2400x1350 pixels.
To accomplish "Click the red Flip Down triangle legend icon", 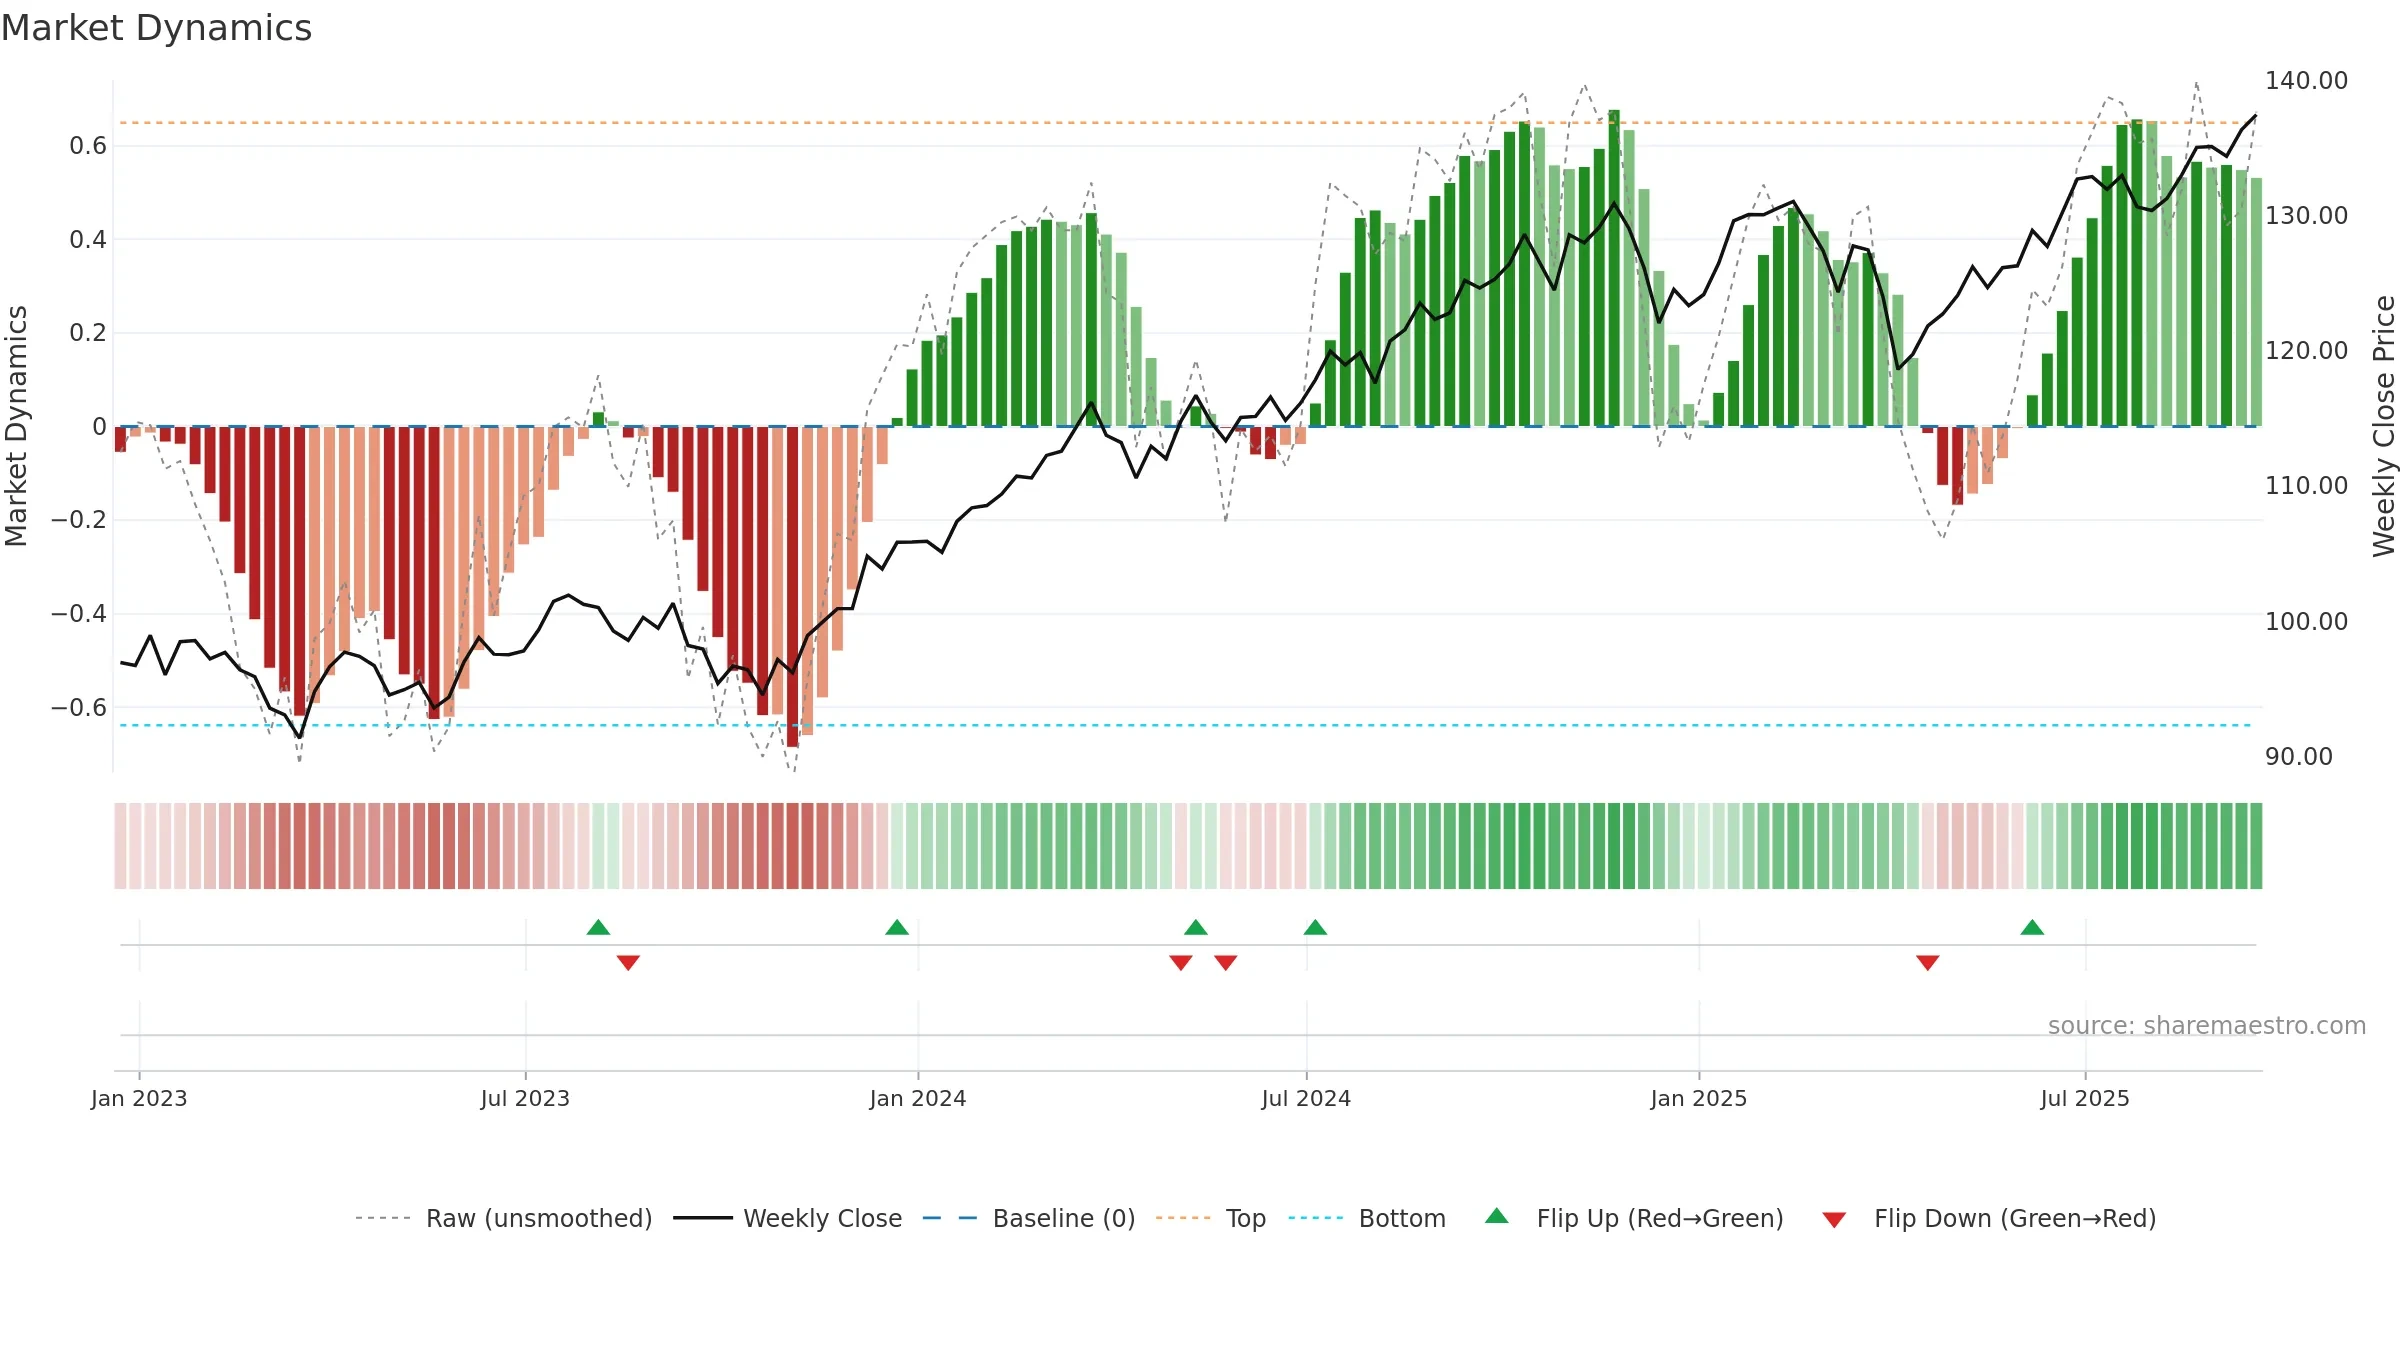I will (1834, 1220).
